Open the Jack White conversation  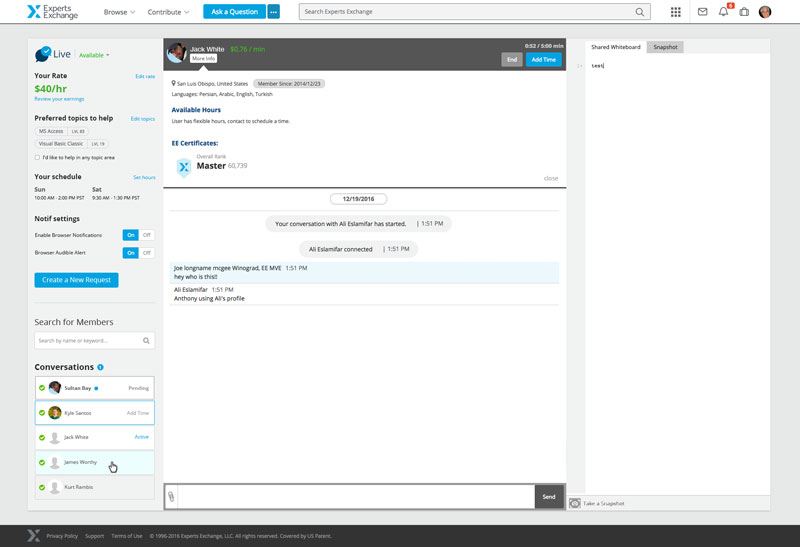94,437
